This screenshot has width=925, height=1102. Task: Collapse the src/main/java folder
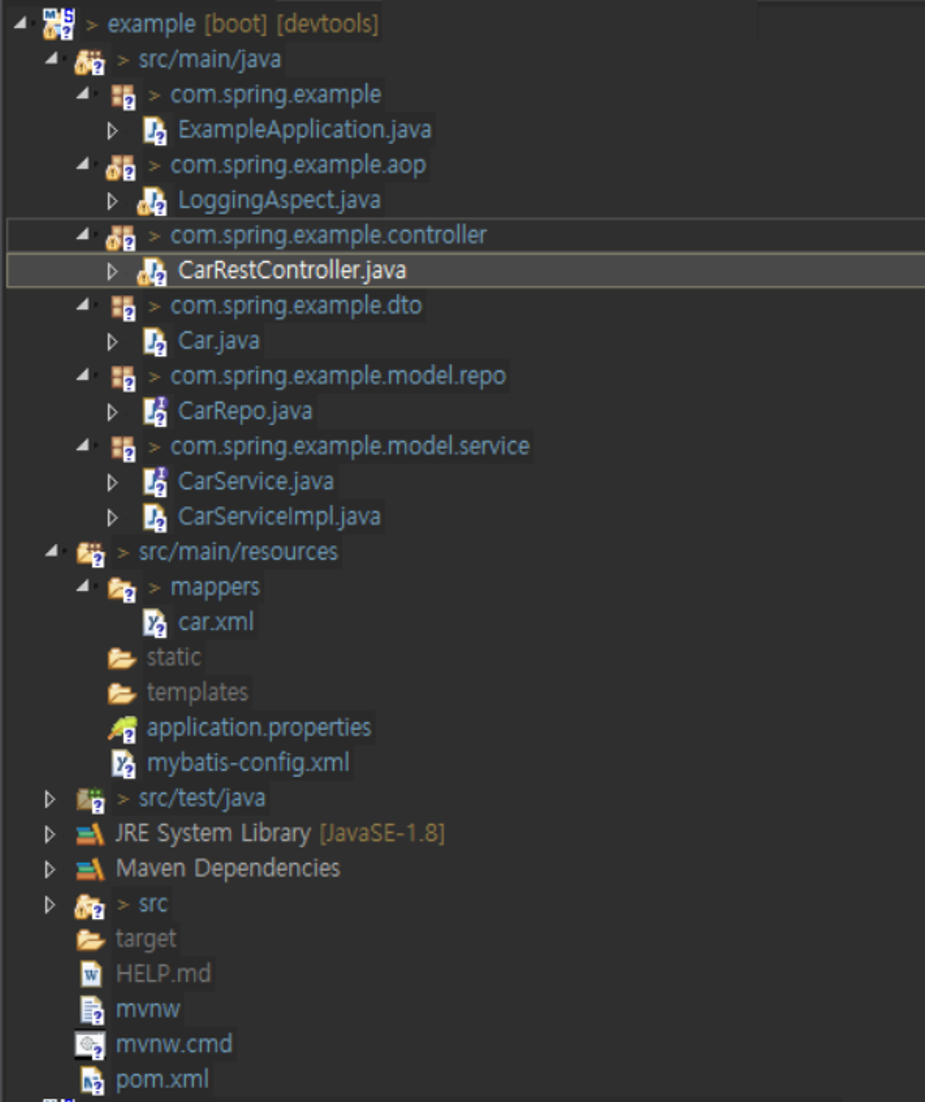[51, 59]
